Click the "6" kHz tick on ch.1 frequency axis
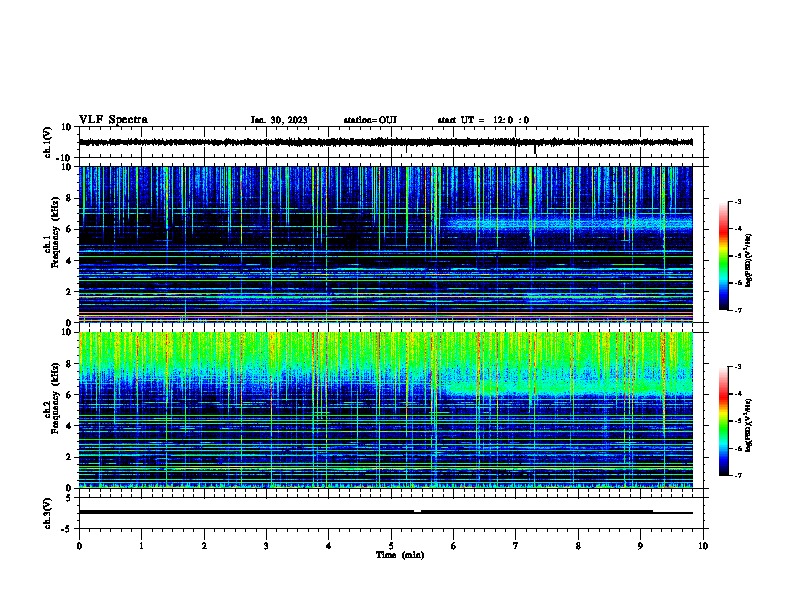This screenshot has width=792, height=612. [70, 229]
